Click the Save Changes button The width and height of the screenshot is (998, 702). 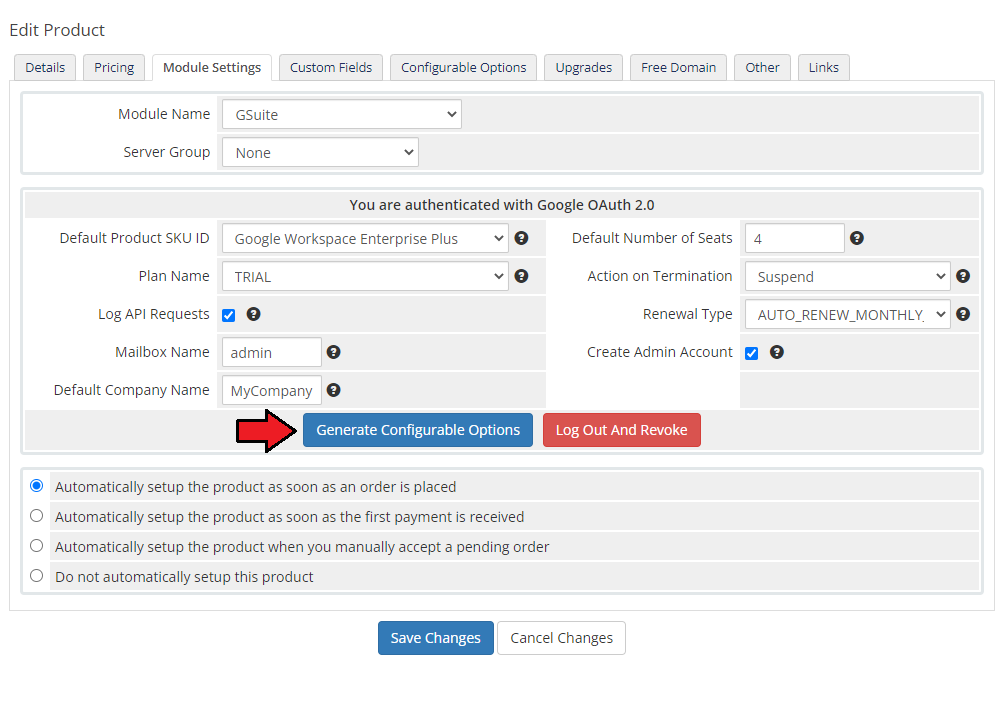[x=436, y=638]
